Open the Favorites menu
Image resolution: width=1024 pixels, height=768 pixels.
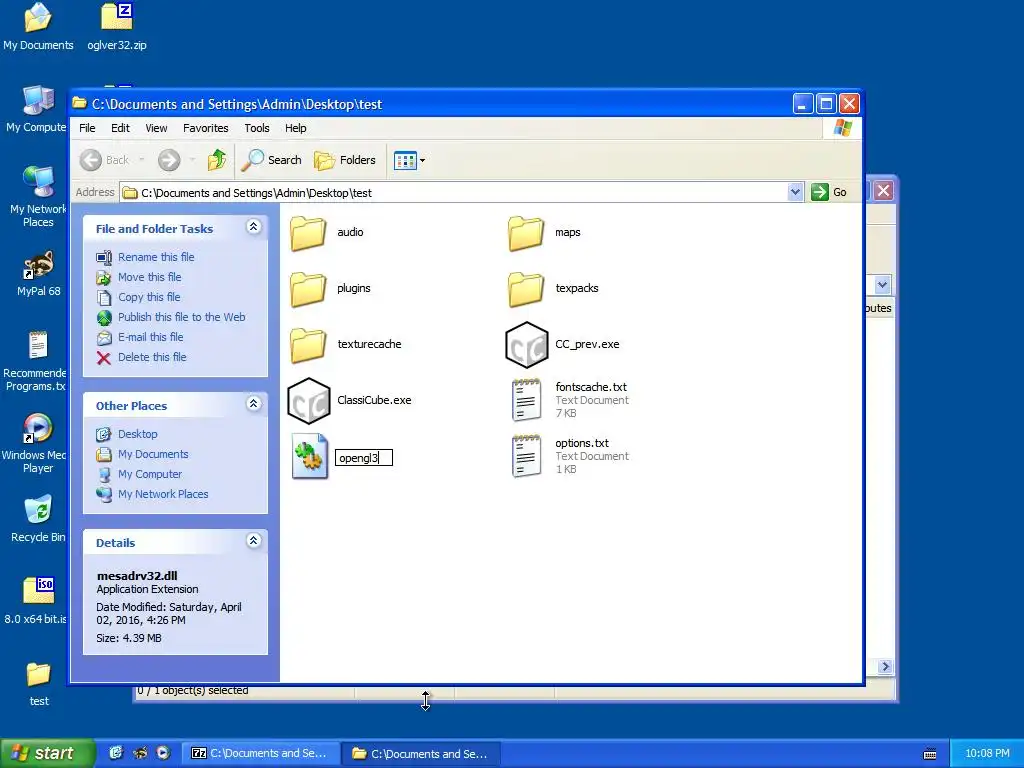coord(206,128)
